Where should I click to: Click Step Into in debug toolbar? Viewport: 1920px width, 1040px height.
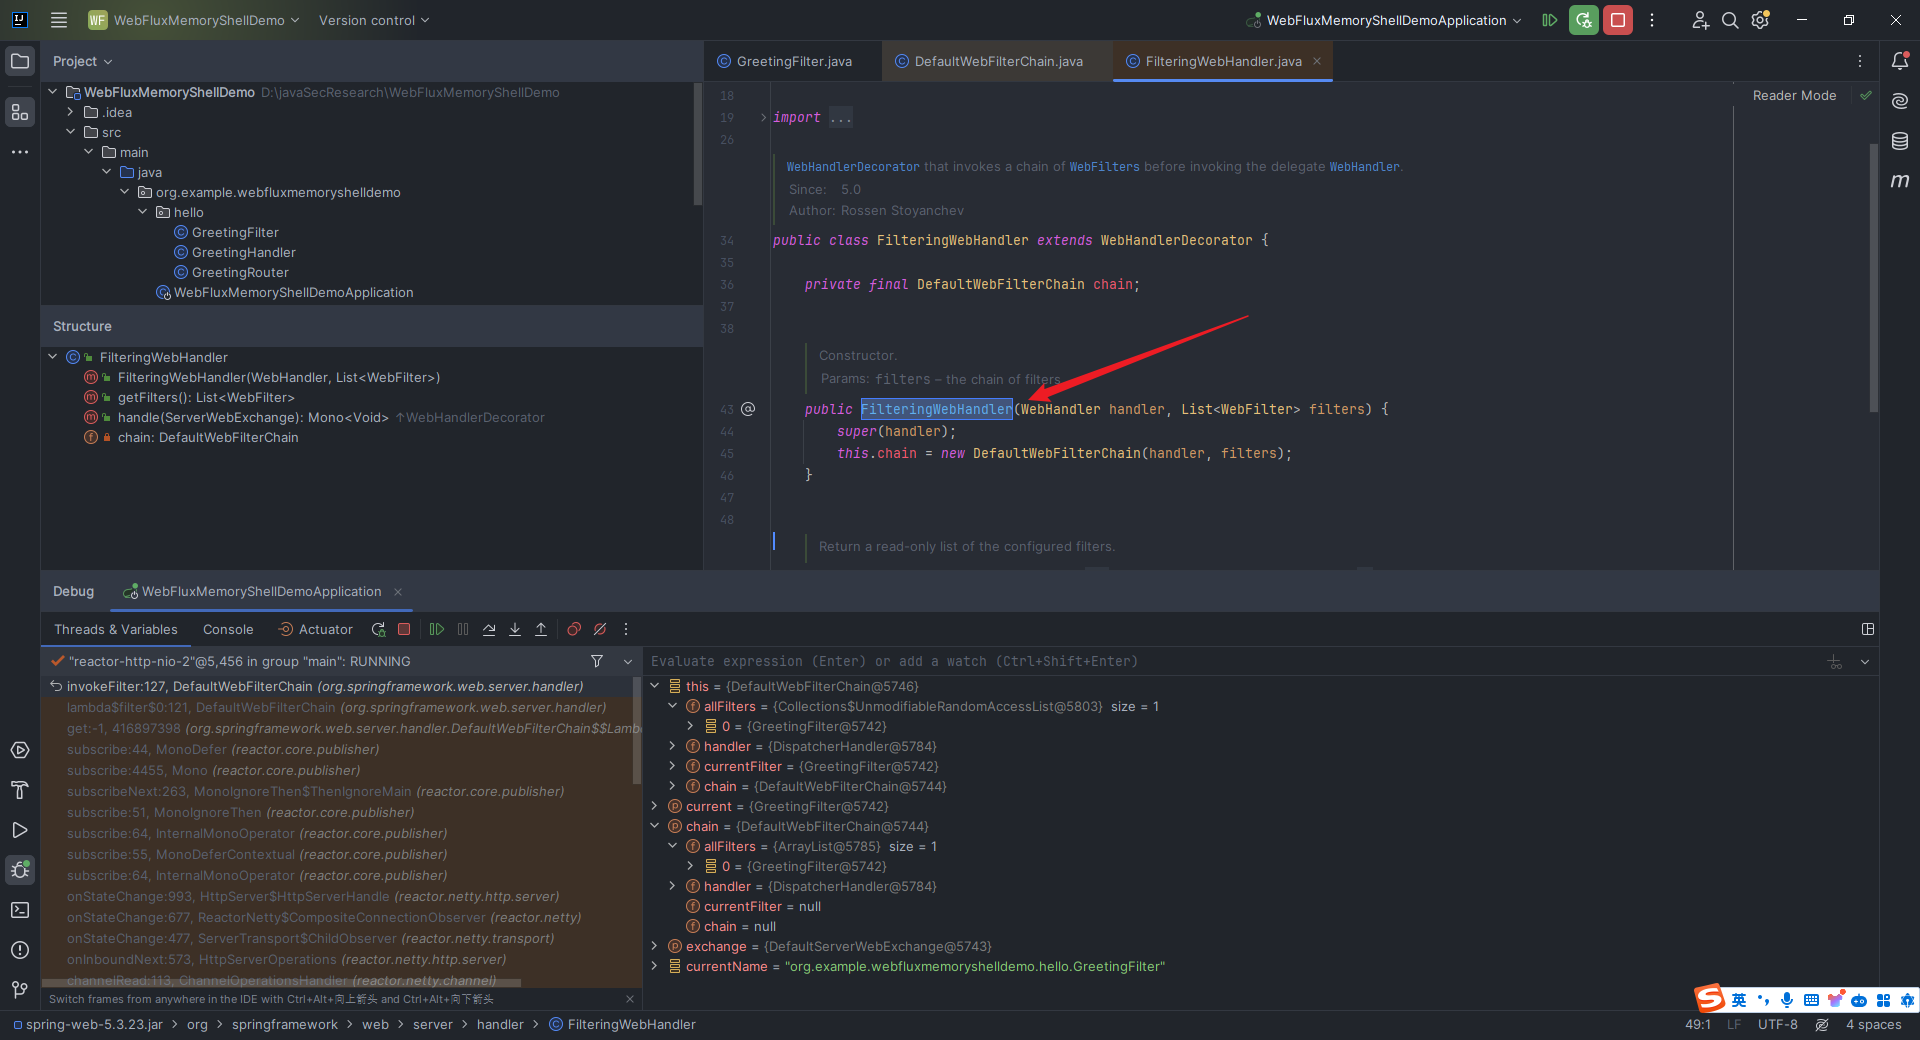pos(515,629)
